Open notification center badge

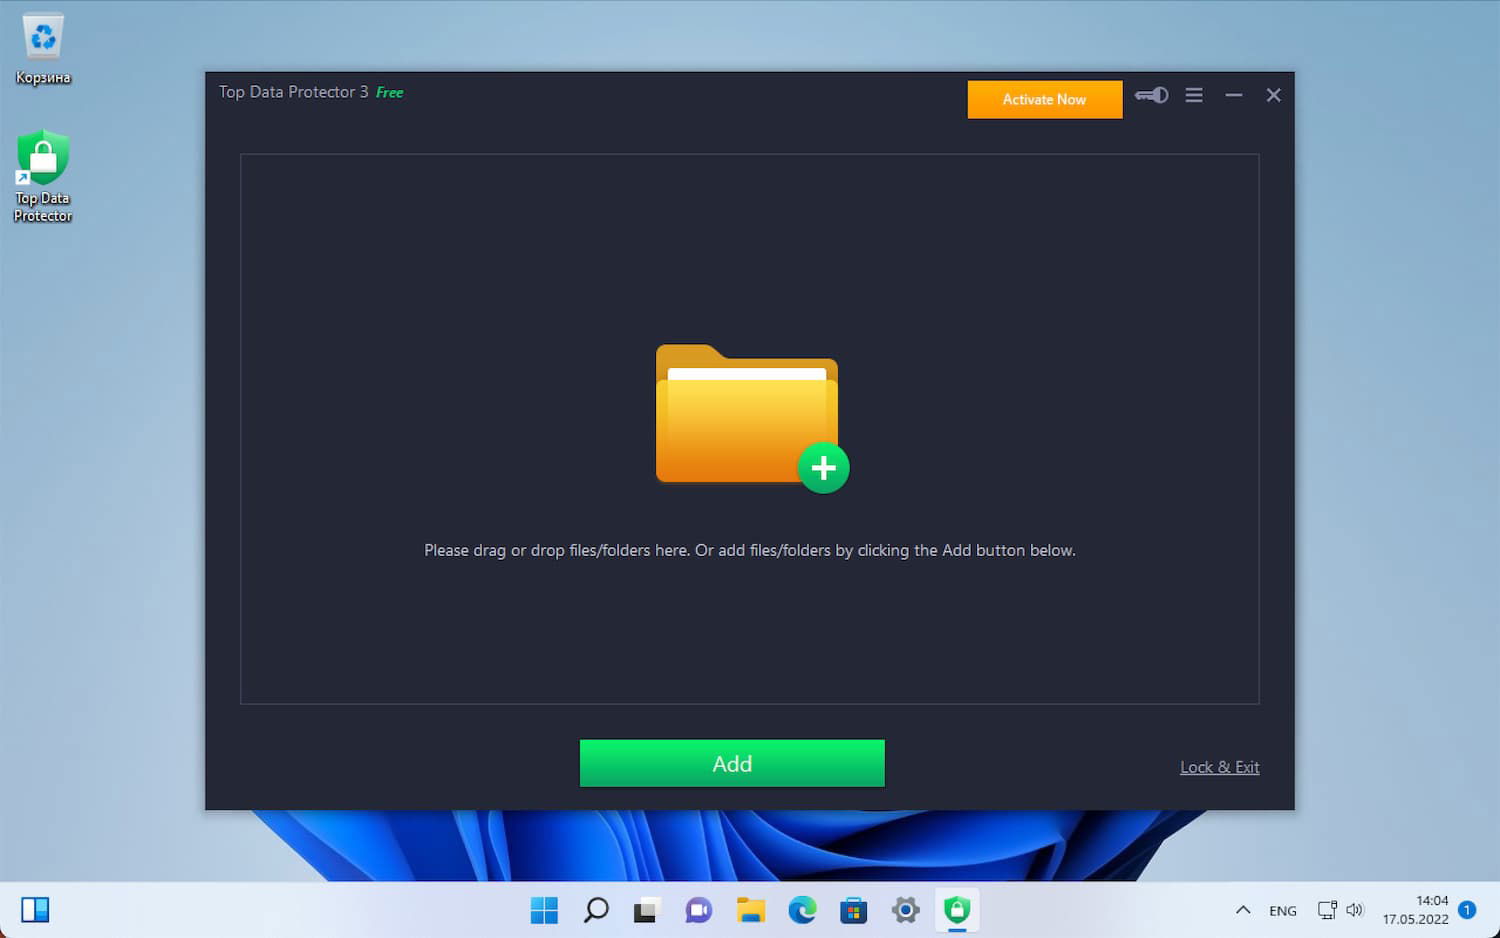coord(1467,910)
